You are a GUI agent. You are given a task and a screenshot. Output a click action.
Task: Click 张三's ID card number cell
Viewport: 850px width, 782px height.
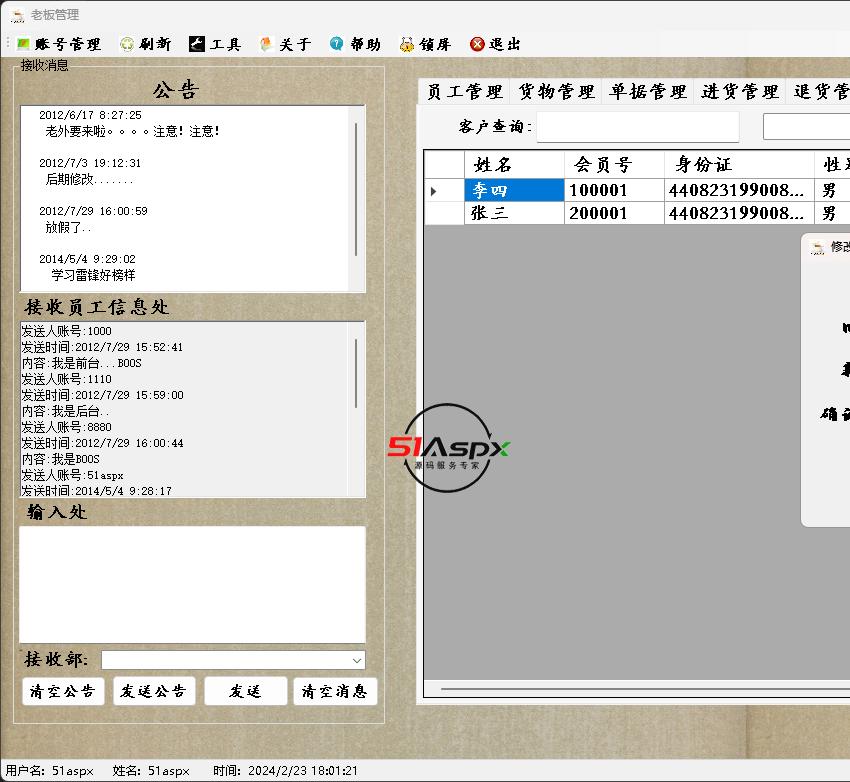739,213
